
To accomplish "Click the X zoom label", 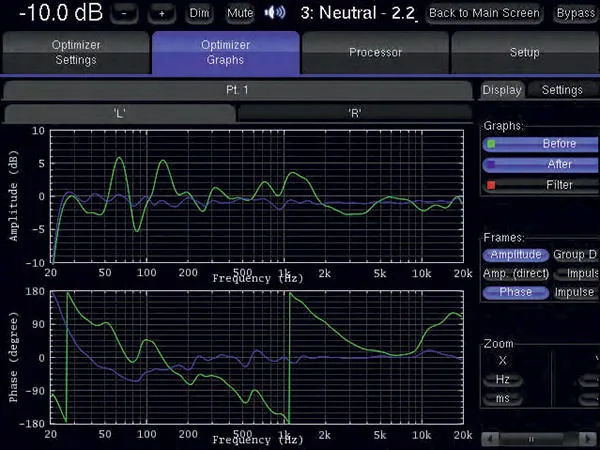I will click(503, 360).
